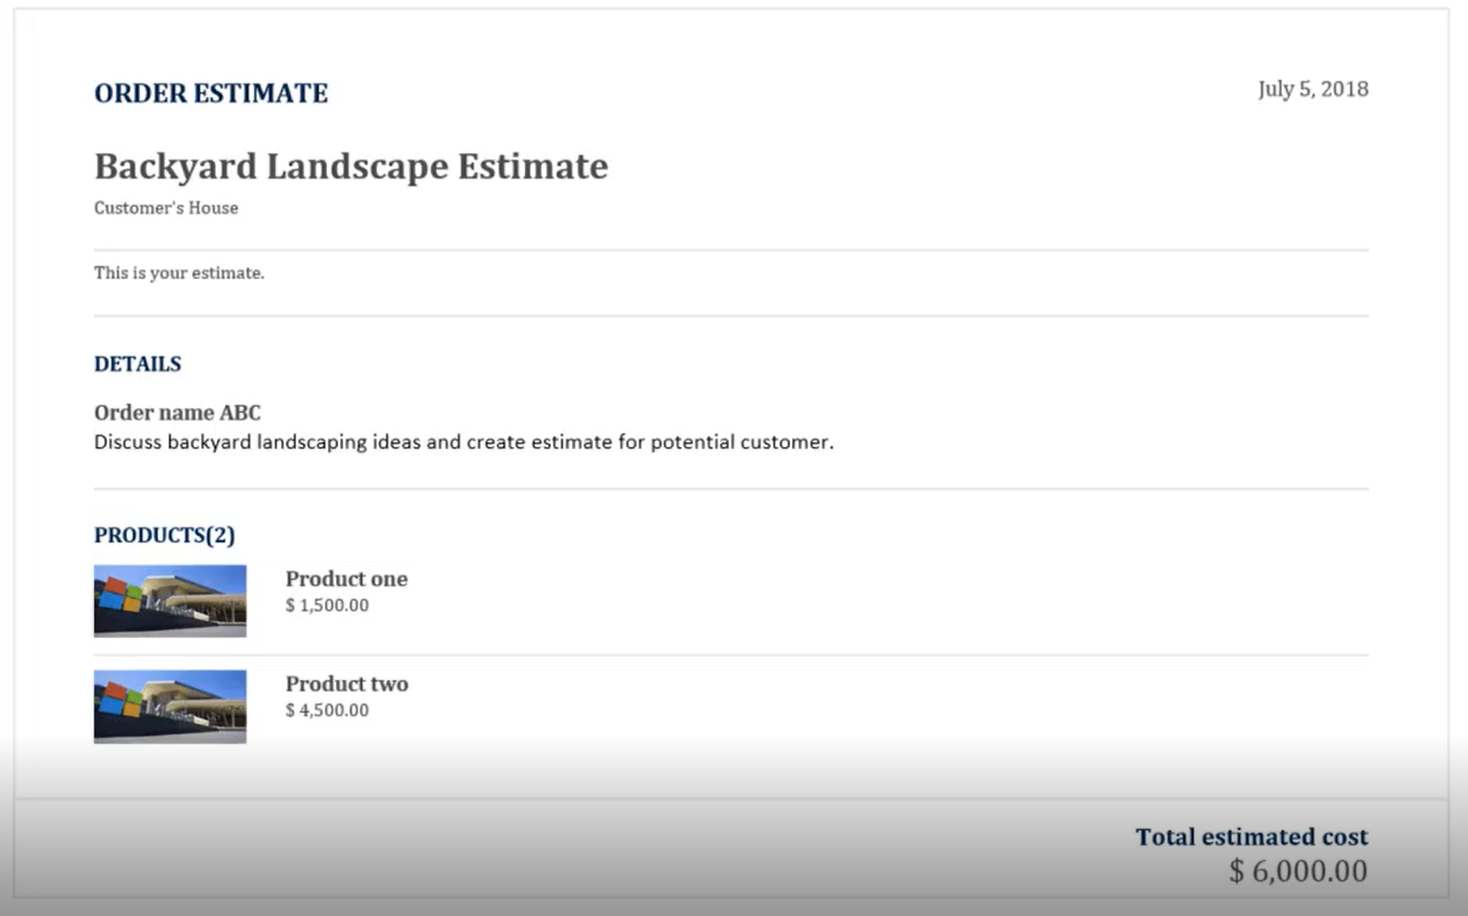Click the Customer's House subtitle
Viewport: 1468px width, 916px height.
pos(166,208)
